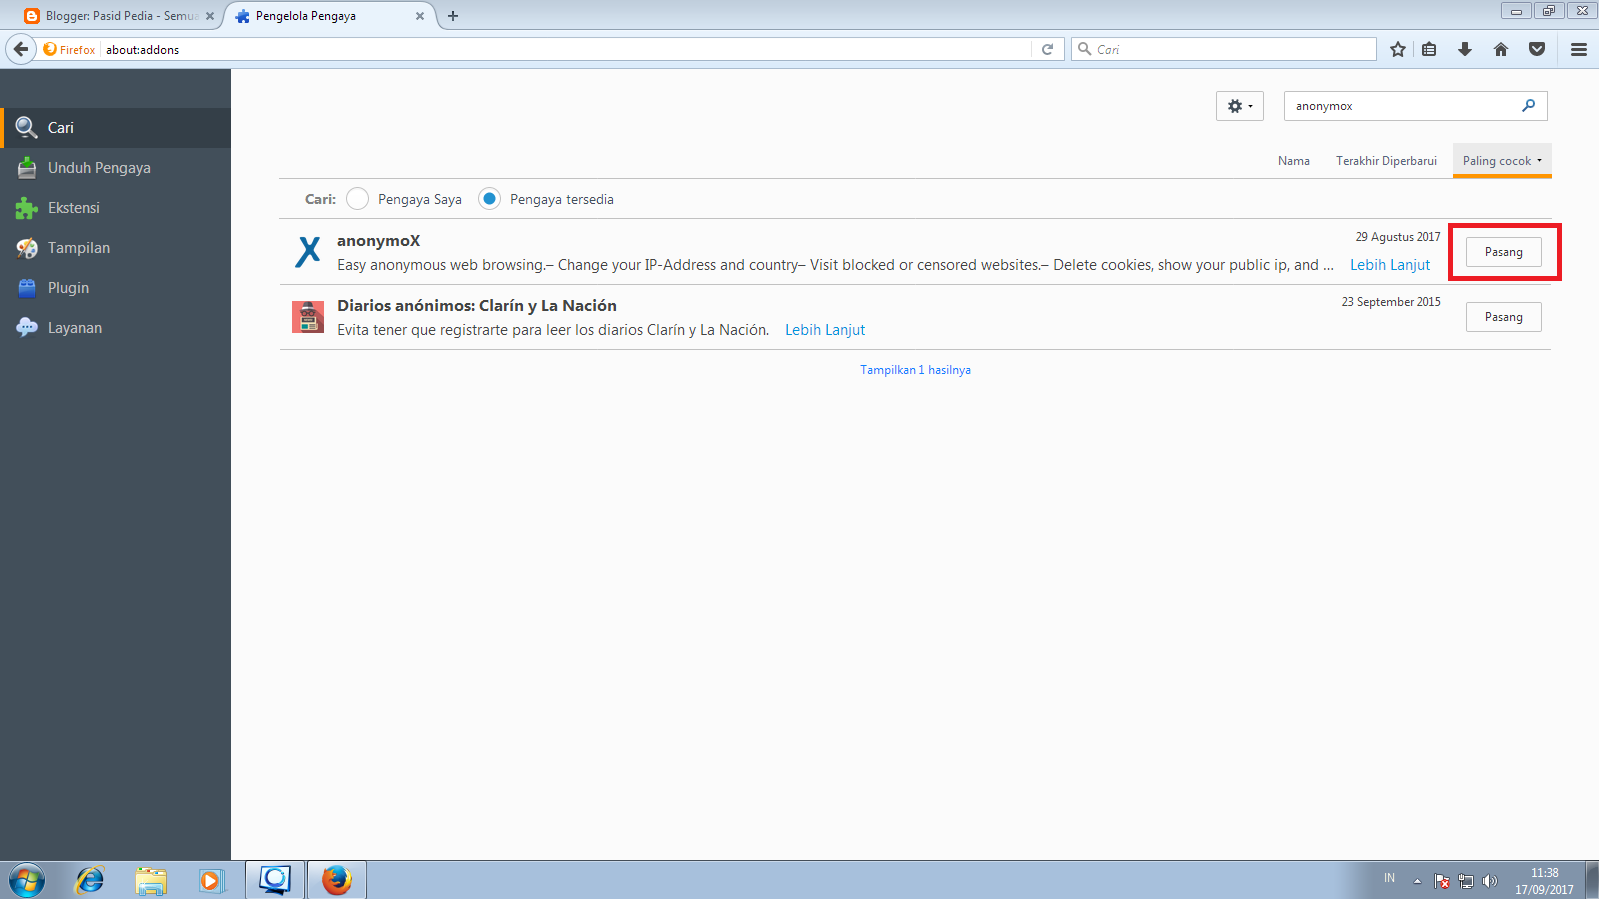Viewport: 1599px width, 899px height.
Task: Close the Pengelola Pengaya tab
Action: point(420,16)
